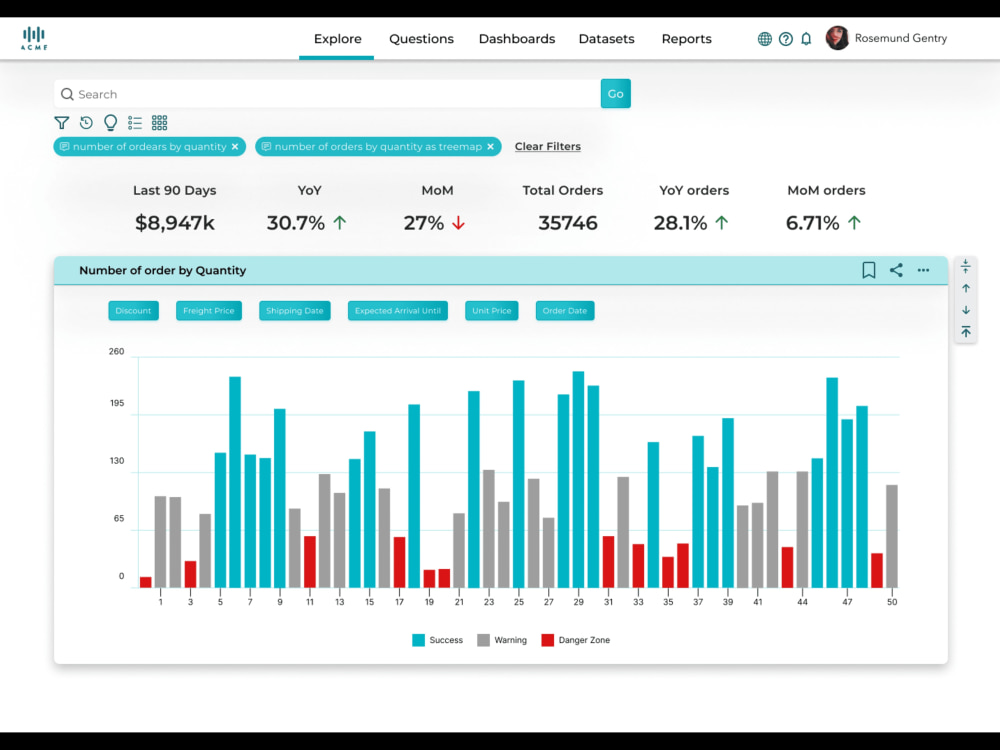Image resolution: width=1000 pixels, height=750 pixels.
Task: Click the 30.7% YoY value
Action: coord(296,223)
